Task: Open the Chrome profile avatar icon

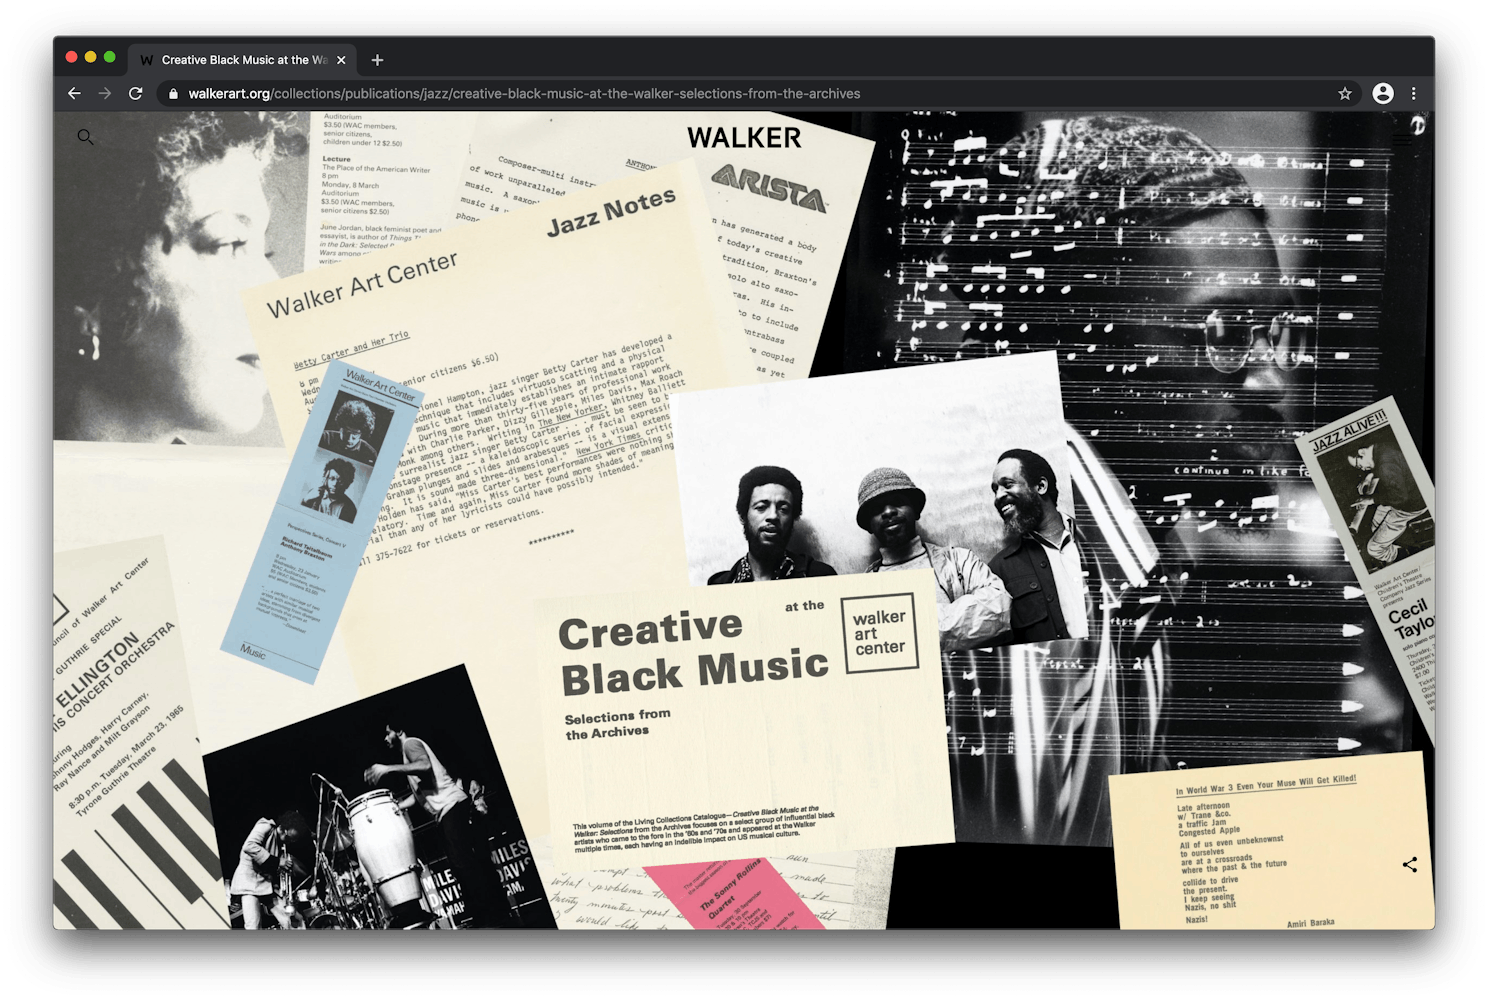Action: (1383, 94)
